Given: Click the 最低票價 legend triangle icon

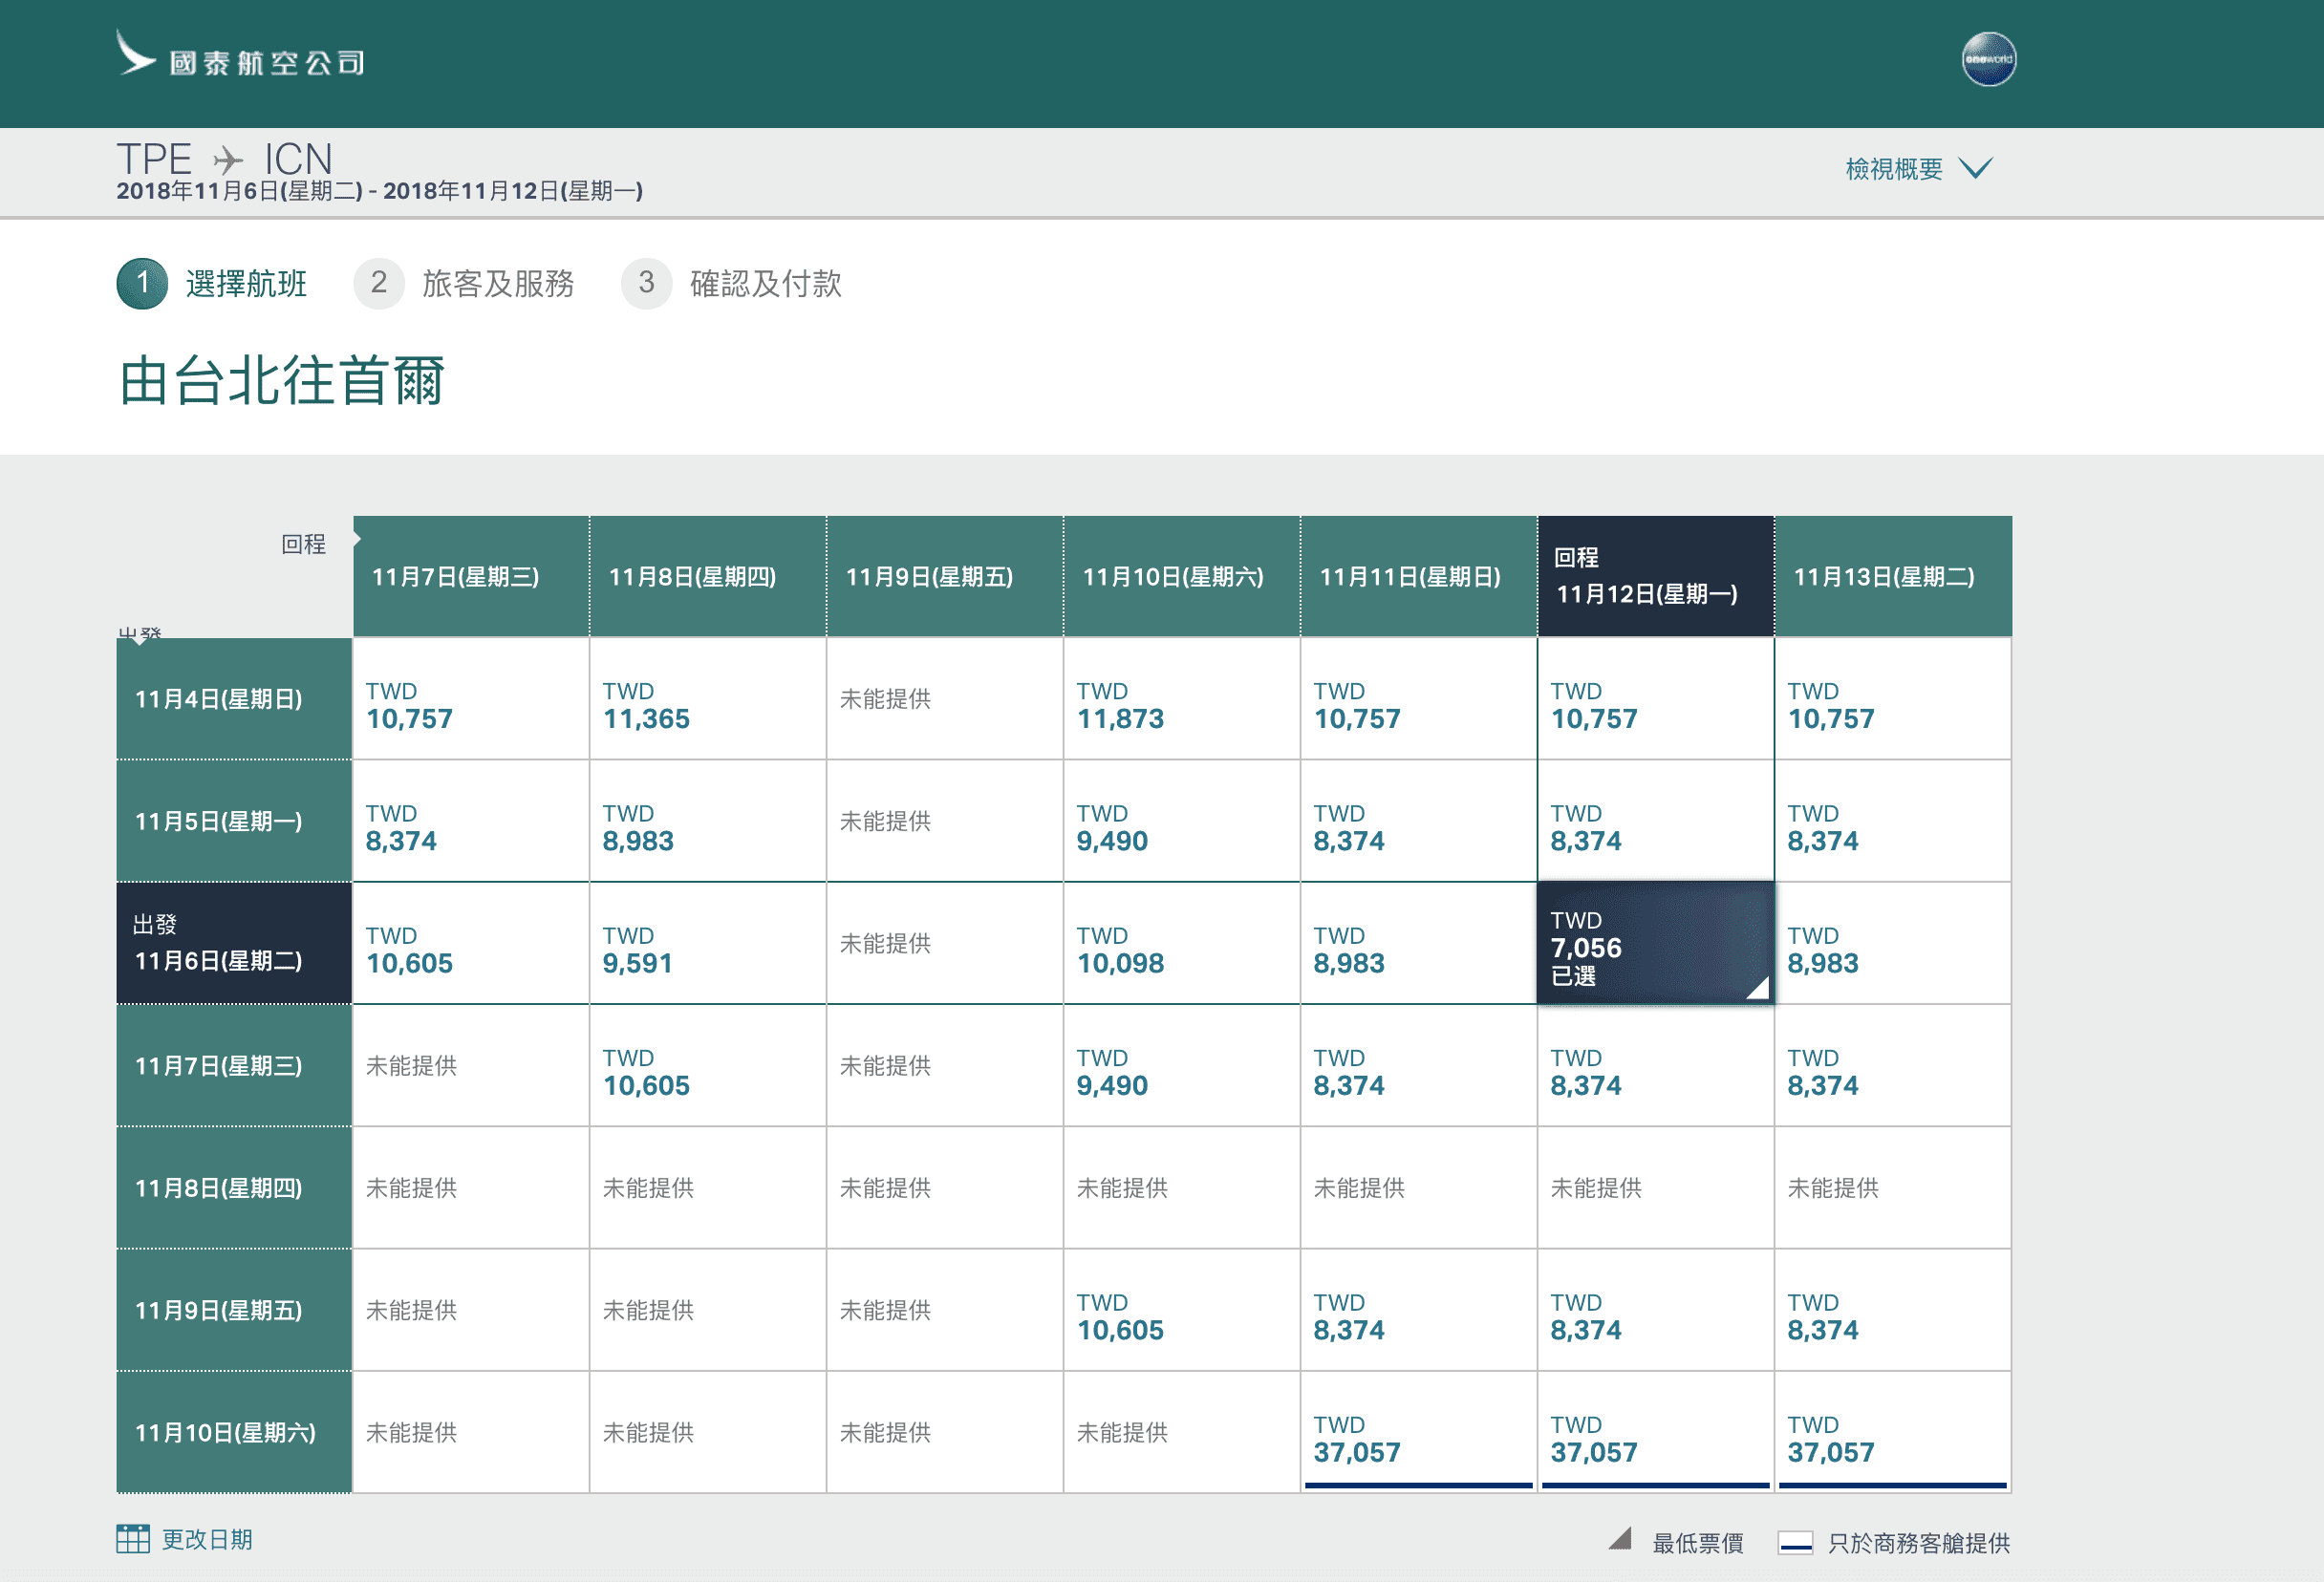Looking at the screenshot, I should pyautogui.click(x=1621, y=1538).
